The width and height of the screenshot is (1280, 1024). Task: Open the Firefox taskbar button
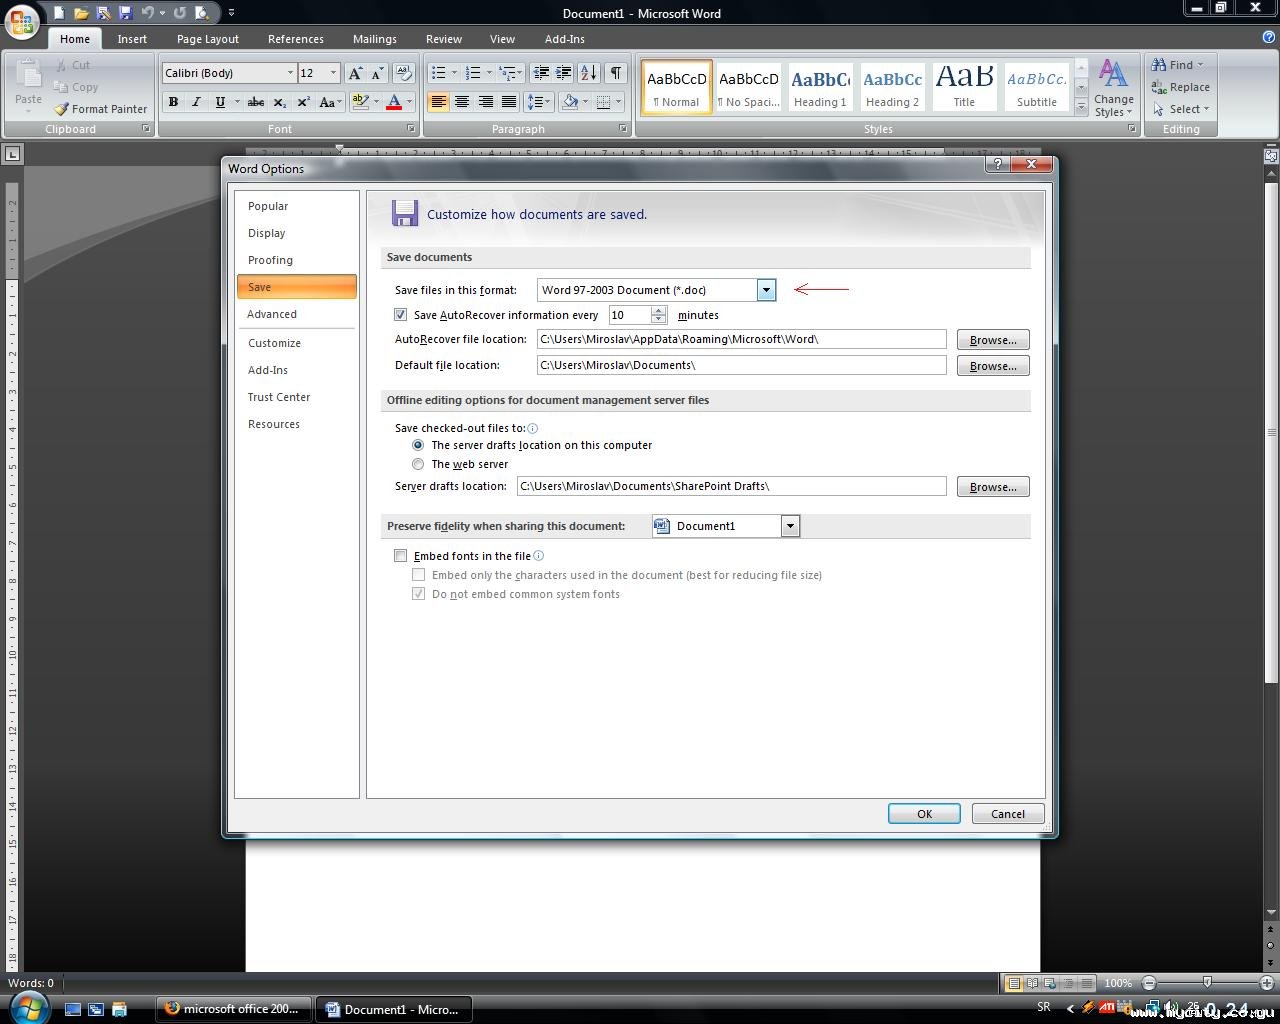coord(234,1009)
